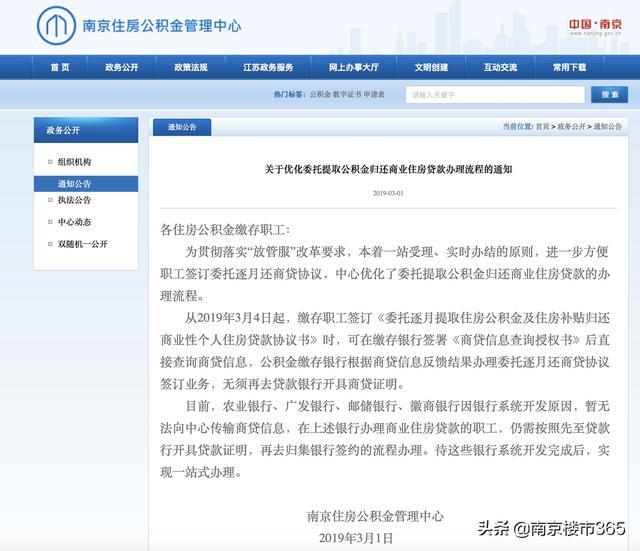Click 常用下载 in the navigation bar

(569, 67)
